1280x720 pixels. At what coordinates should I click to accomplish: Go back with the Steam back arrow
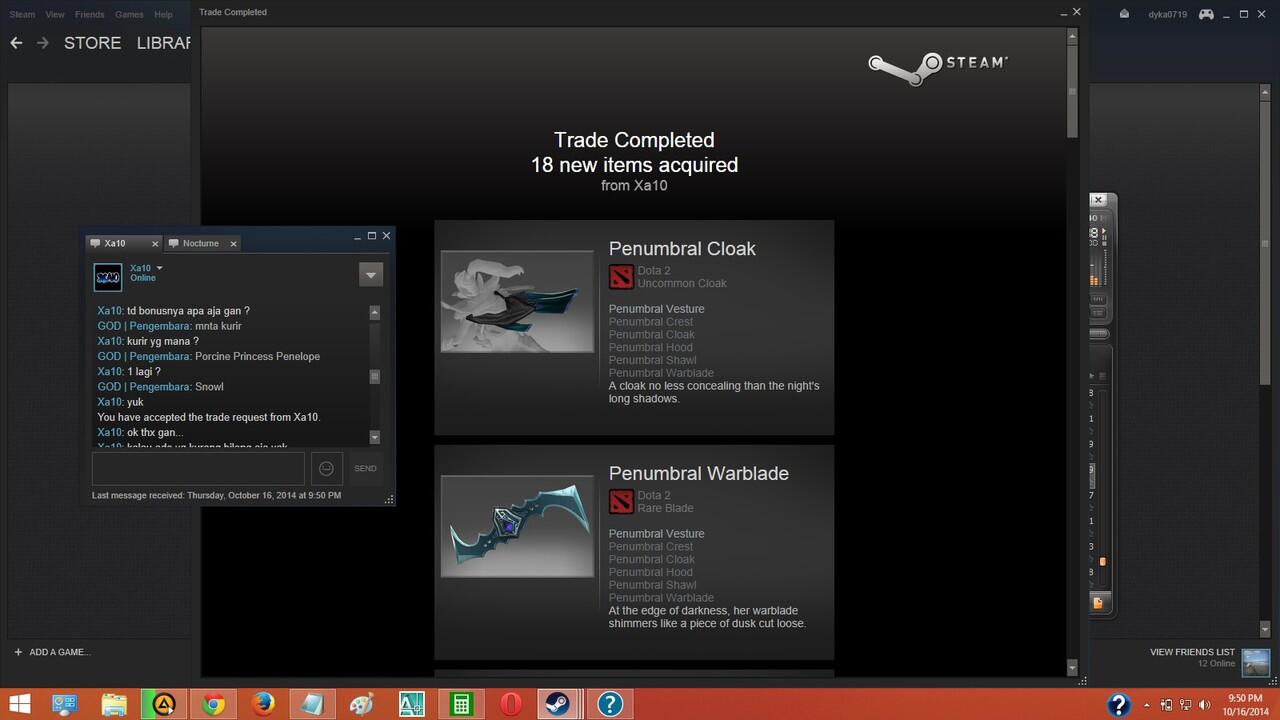click(x=15, y=43)
